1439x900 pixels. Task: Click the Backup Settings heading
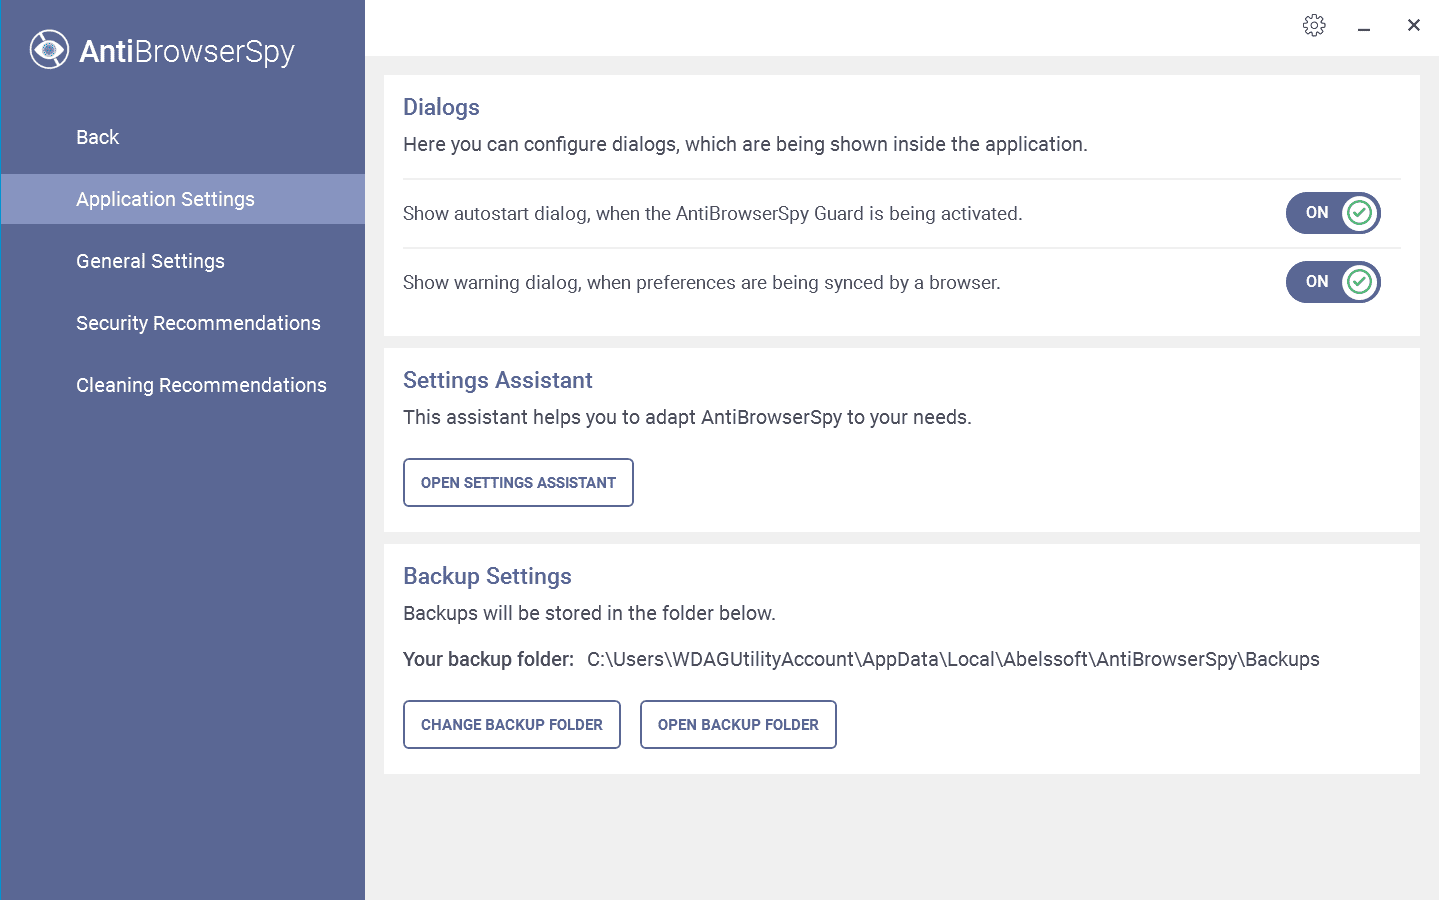click(x=487, y=576)
